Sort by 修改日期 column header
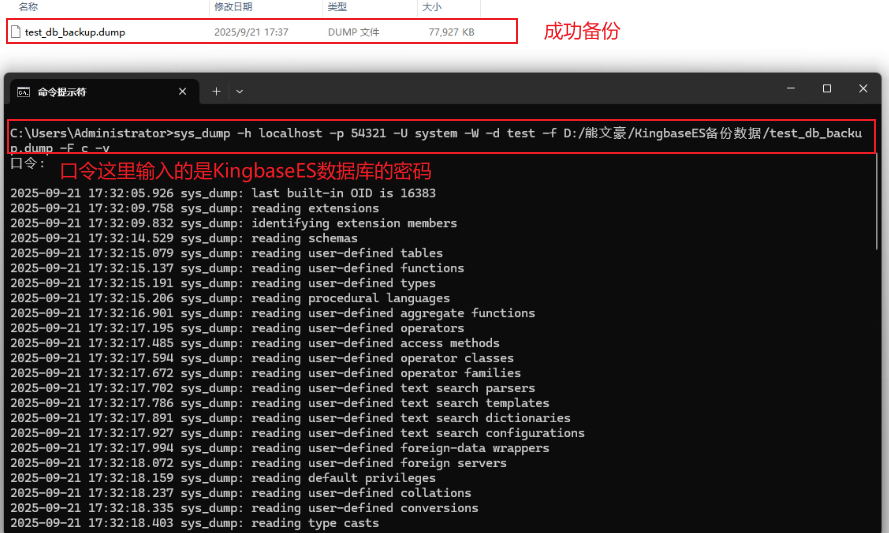 click(233, 7)
